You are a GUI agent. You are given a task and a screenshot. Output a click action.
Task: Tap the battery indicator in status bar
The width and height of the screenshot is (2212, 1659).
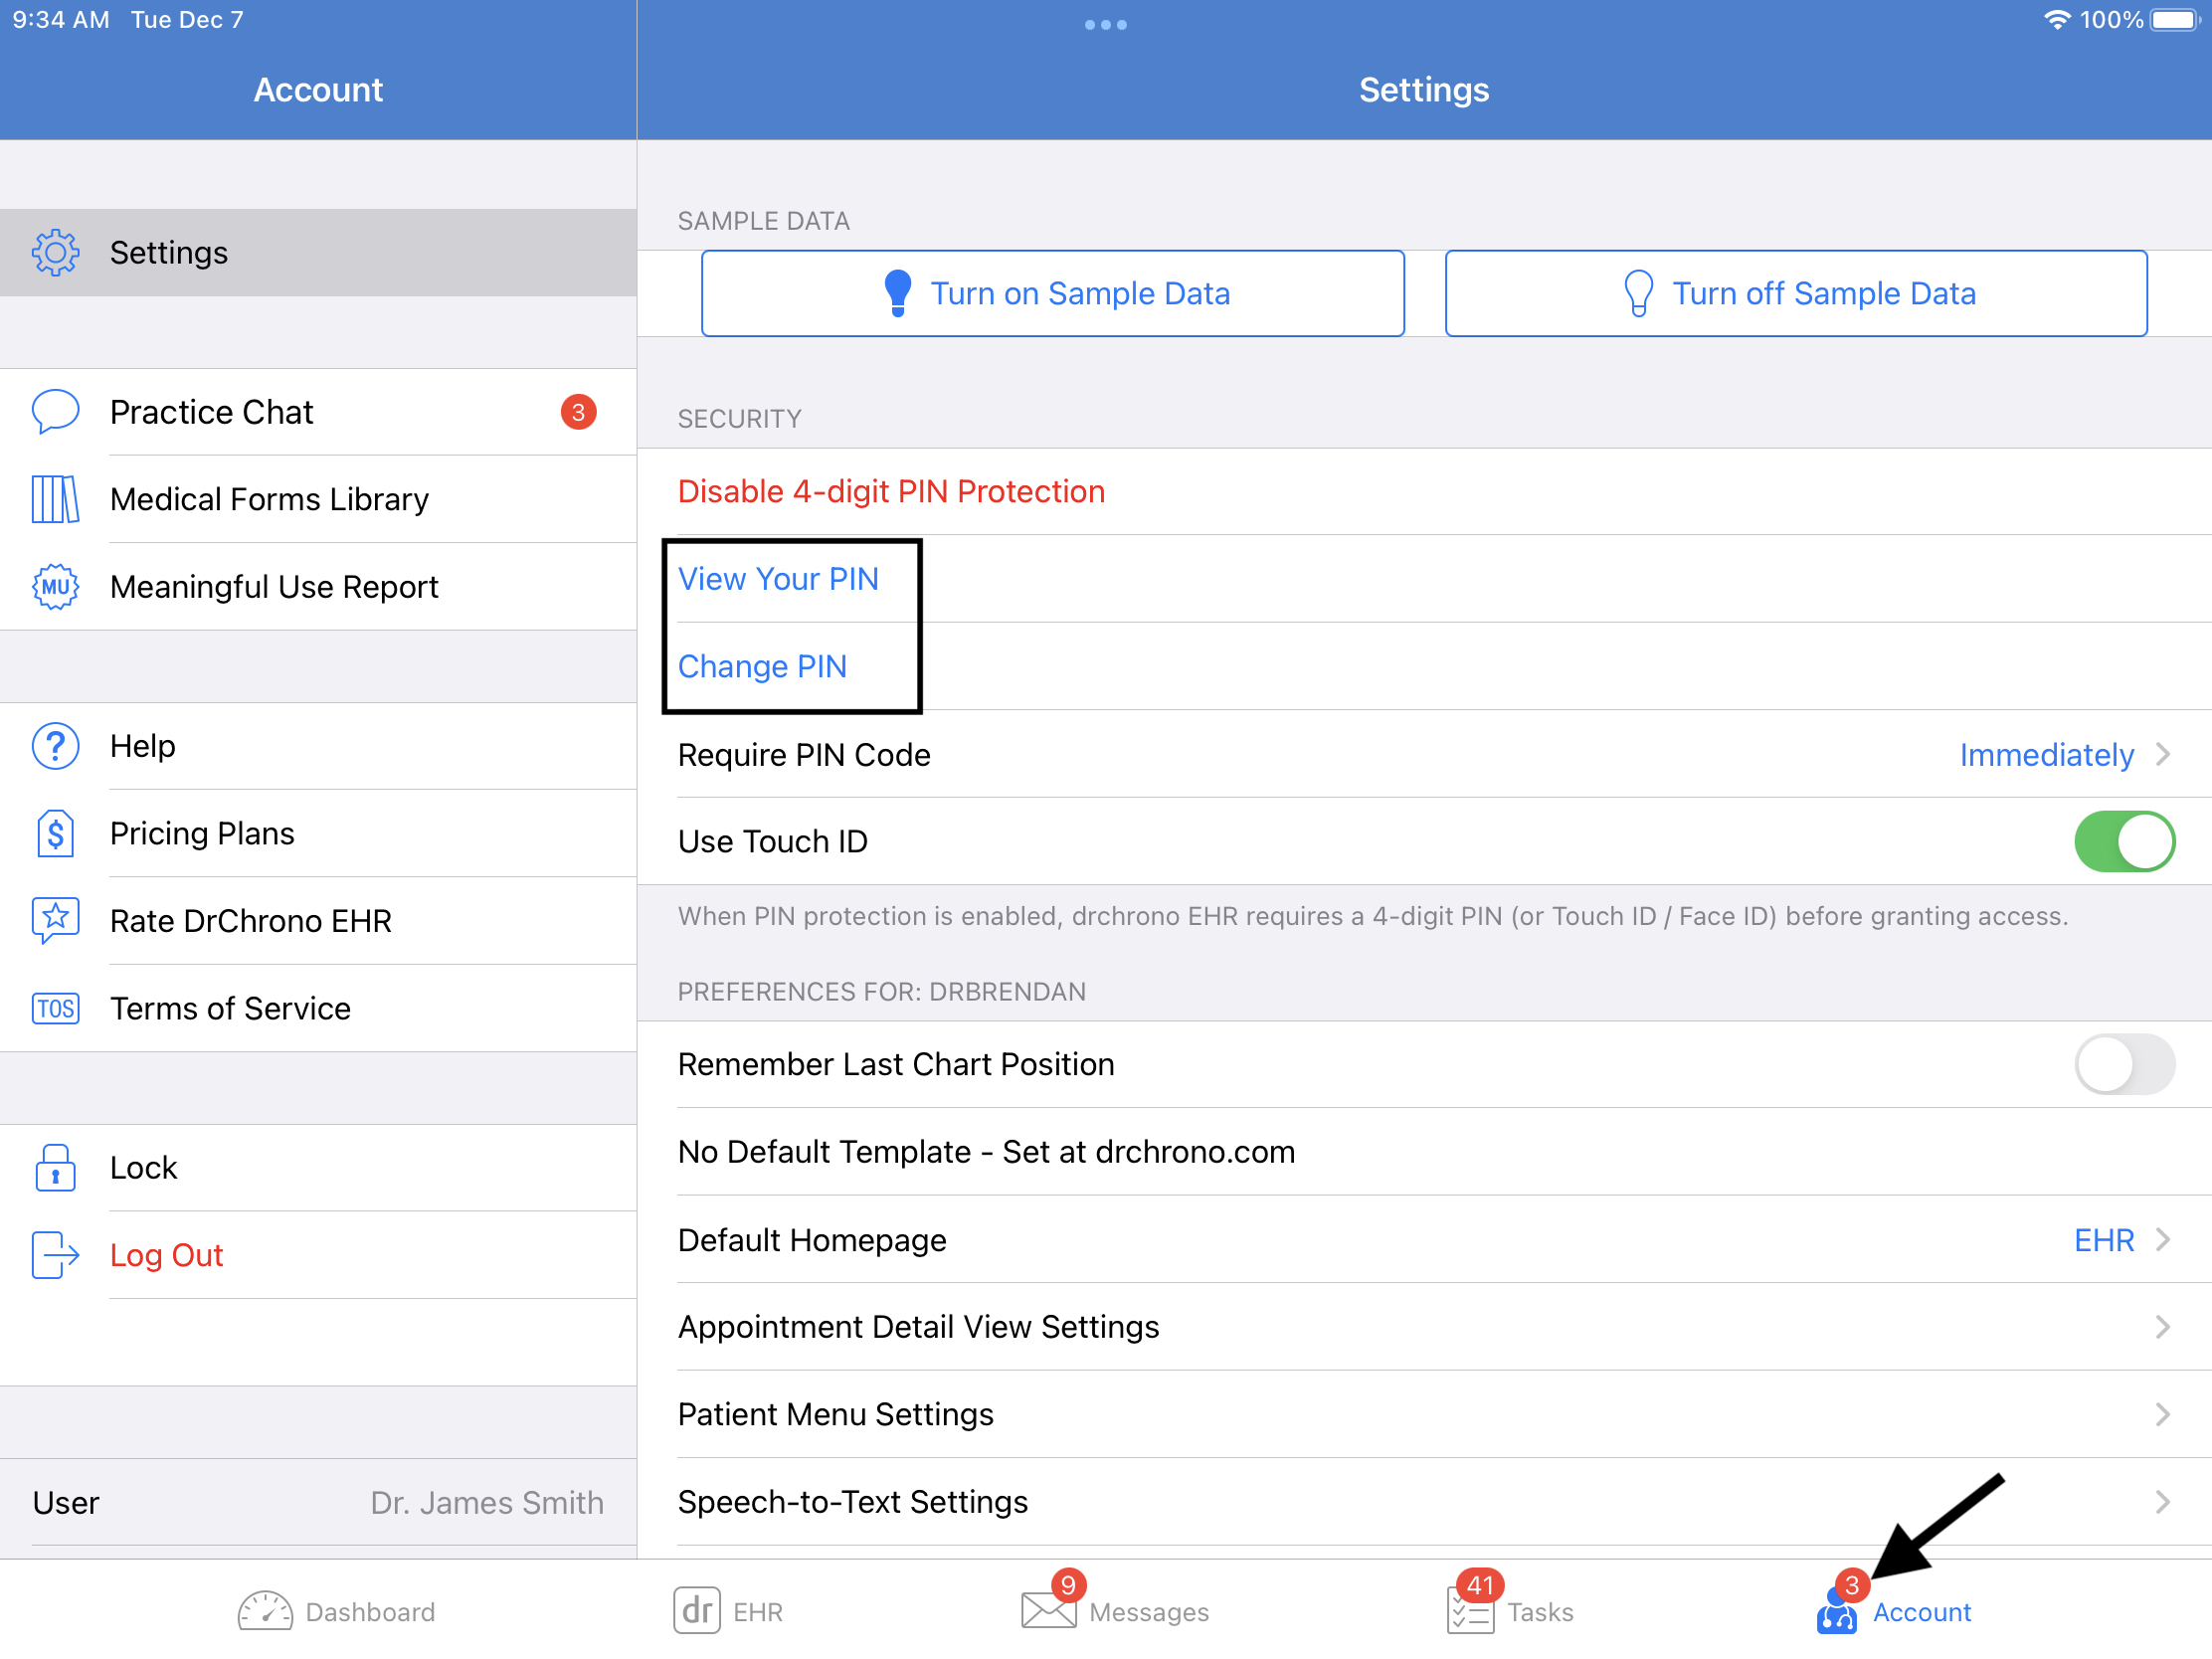2177,20
